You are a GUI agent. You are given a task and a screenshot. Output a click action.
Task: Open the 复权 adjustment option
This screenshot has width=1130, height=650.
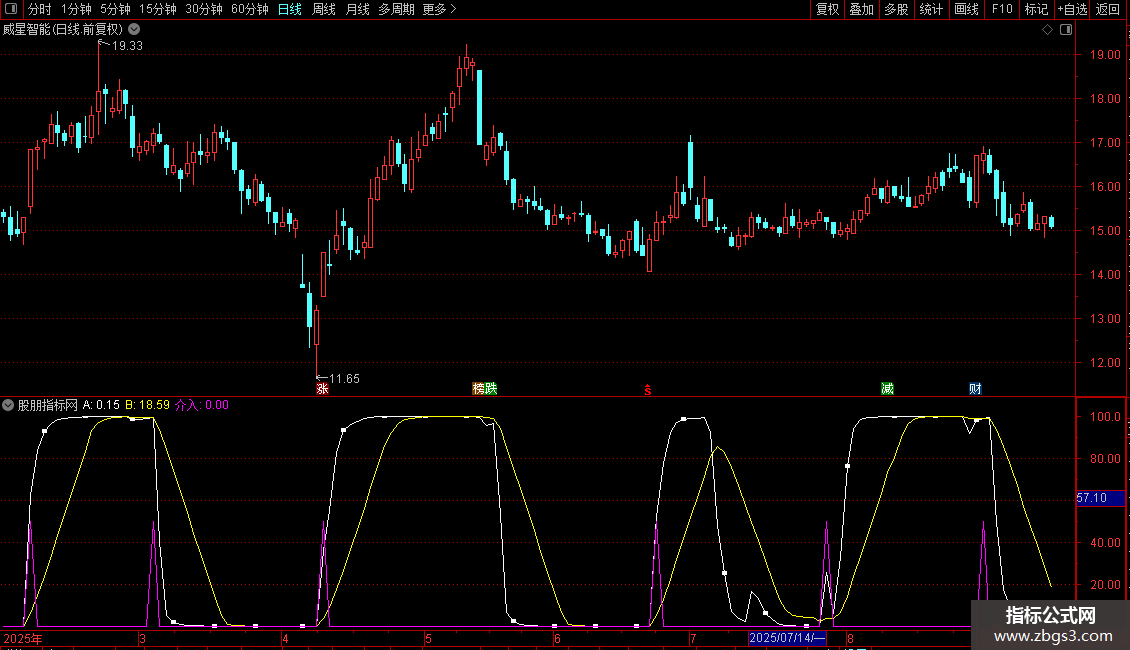(827, 9)
